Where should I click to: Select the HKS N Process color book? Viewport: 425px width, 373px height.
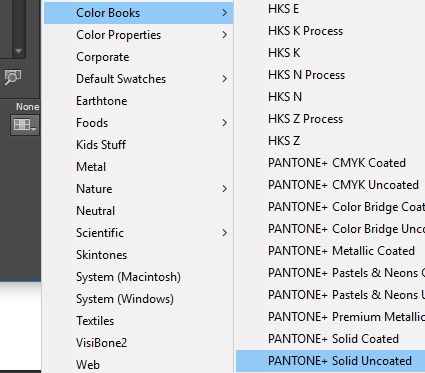coord(330,75)
